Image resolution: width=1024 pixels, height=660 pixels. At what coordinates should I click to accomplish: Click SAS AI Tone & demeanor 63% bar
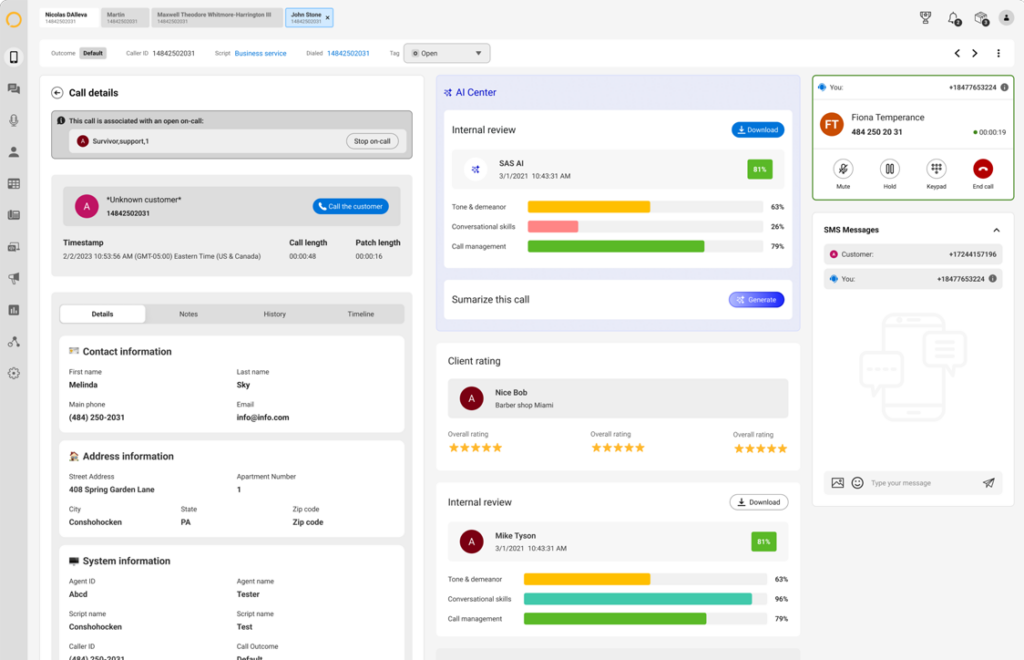tap(645, 207)
